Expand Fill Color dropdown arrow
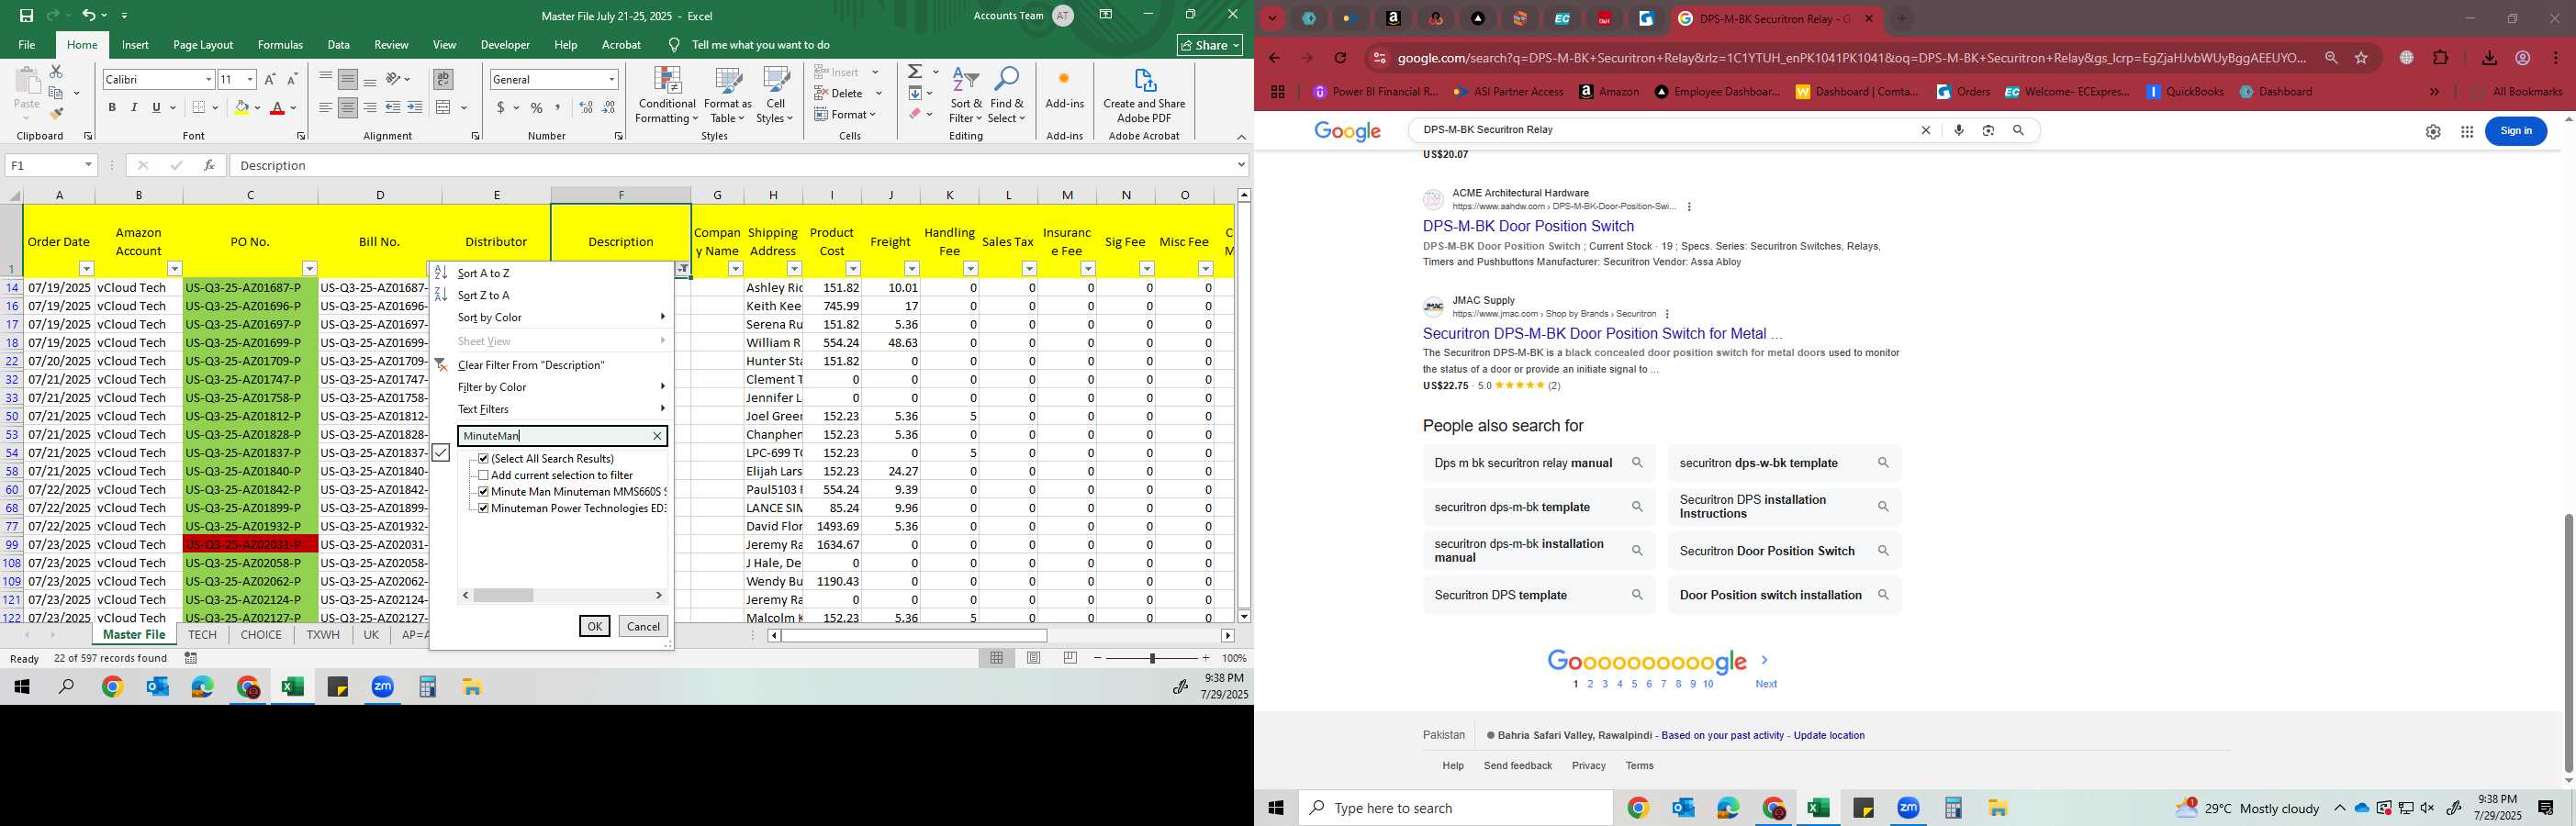Screen dimensions: 2576x826 click(x=257, y=107)
